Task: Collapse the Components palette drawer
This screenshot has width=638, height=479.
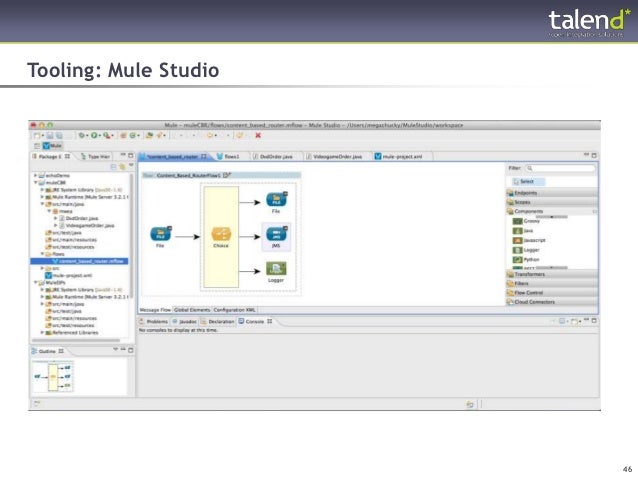Action: coord(552,211)
